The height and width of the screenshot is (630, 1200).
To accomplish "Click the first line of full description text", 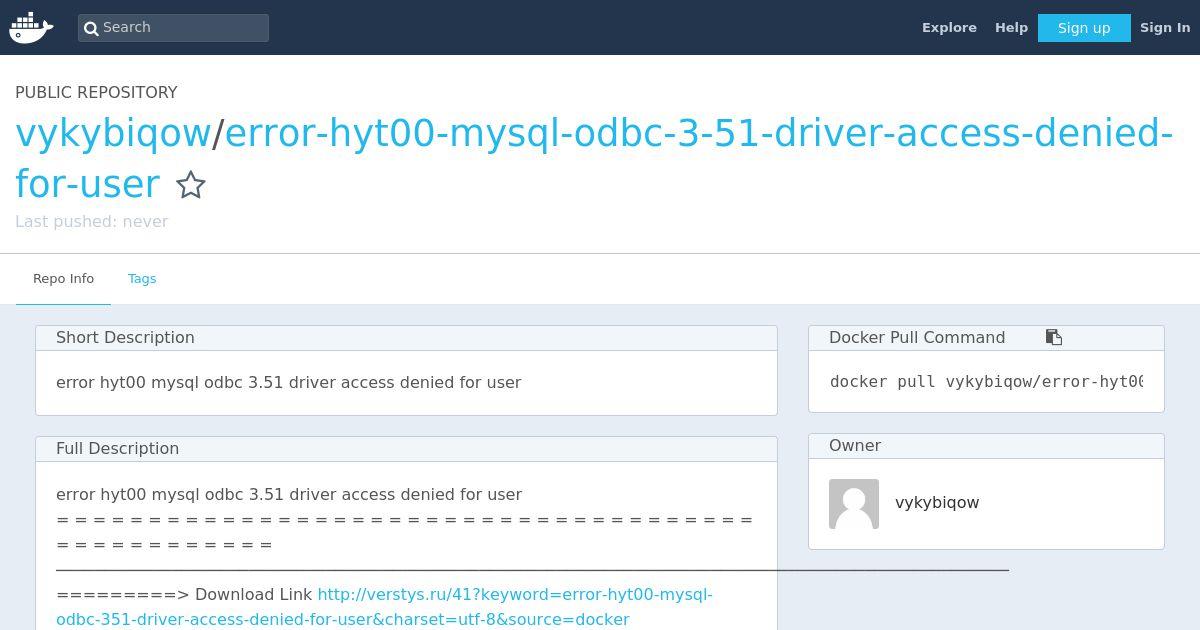I will (288, 495).
